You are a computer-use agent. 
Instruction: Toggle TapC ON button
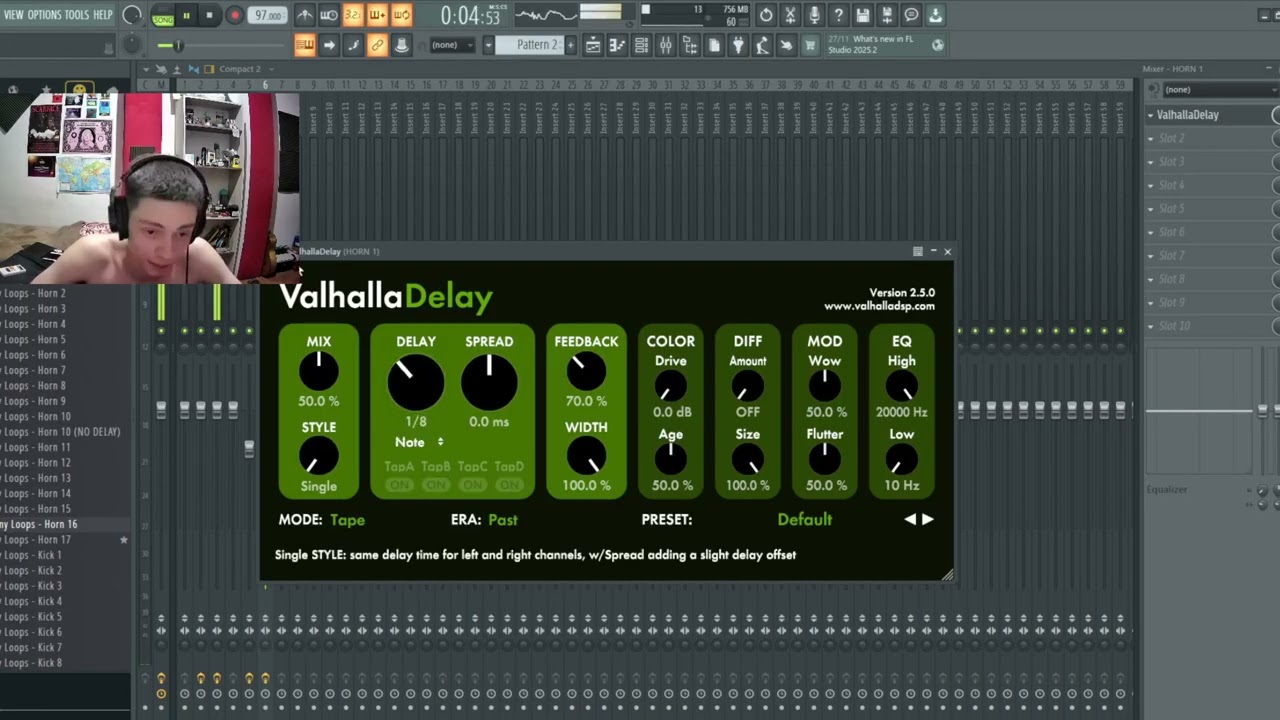click(x=473, y=485)
